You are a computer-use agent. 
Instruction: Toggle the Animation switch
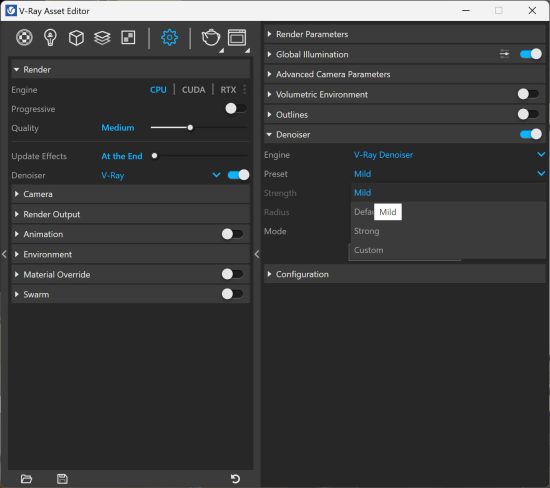click(232, 234)
